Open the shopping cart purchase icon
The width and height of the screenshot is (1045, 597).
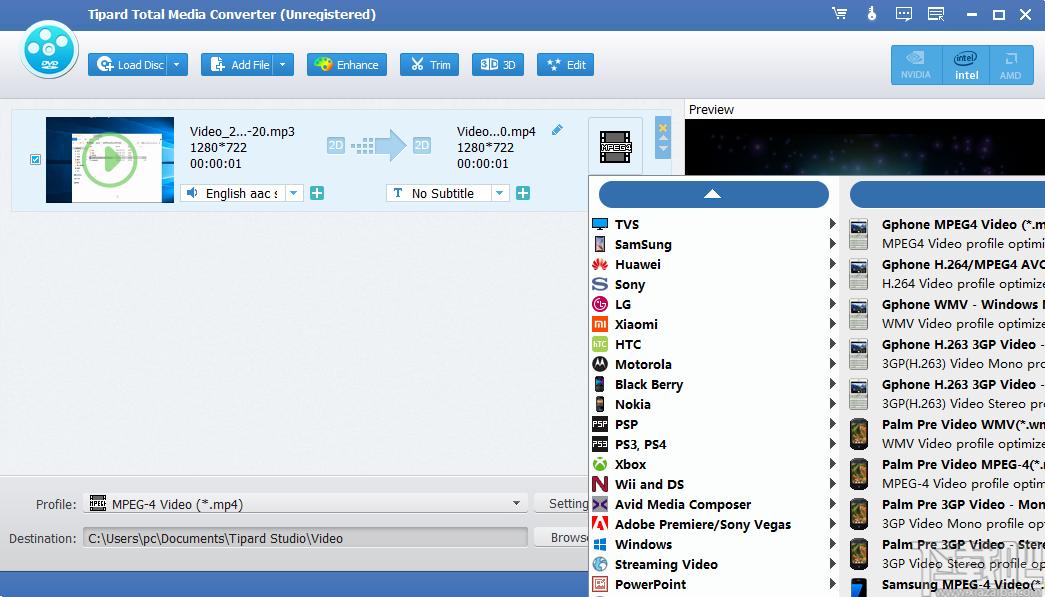pyautogui.click(x=840, y=13)
